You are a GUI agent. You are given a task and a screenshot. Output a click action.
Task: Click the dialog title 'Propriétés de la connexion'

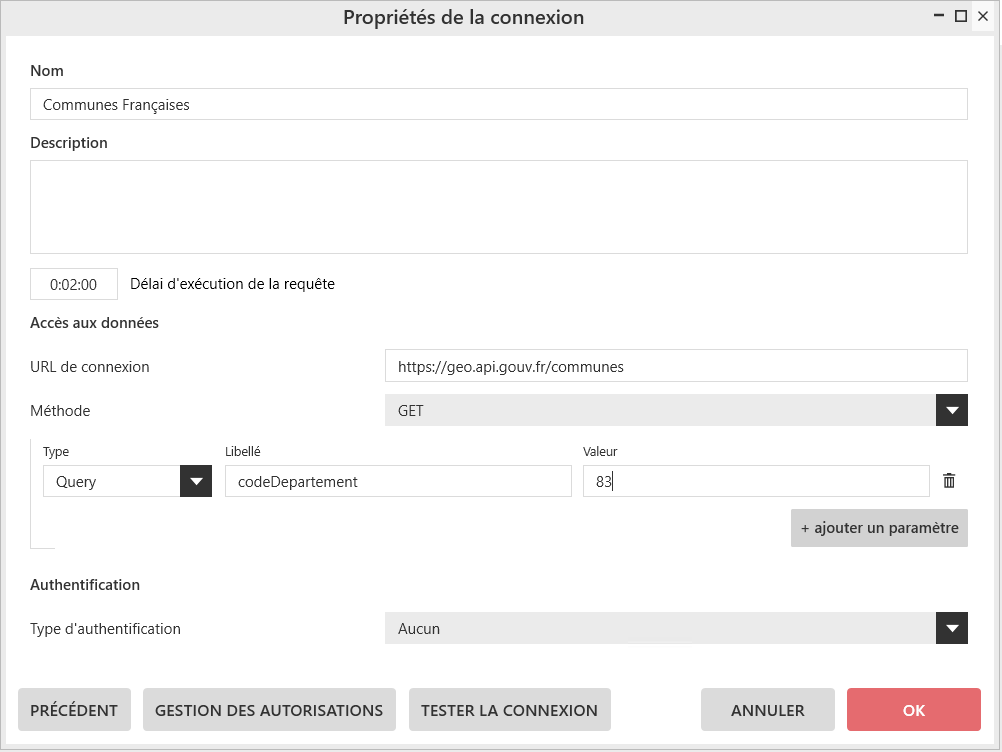(x=463, y=18)
